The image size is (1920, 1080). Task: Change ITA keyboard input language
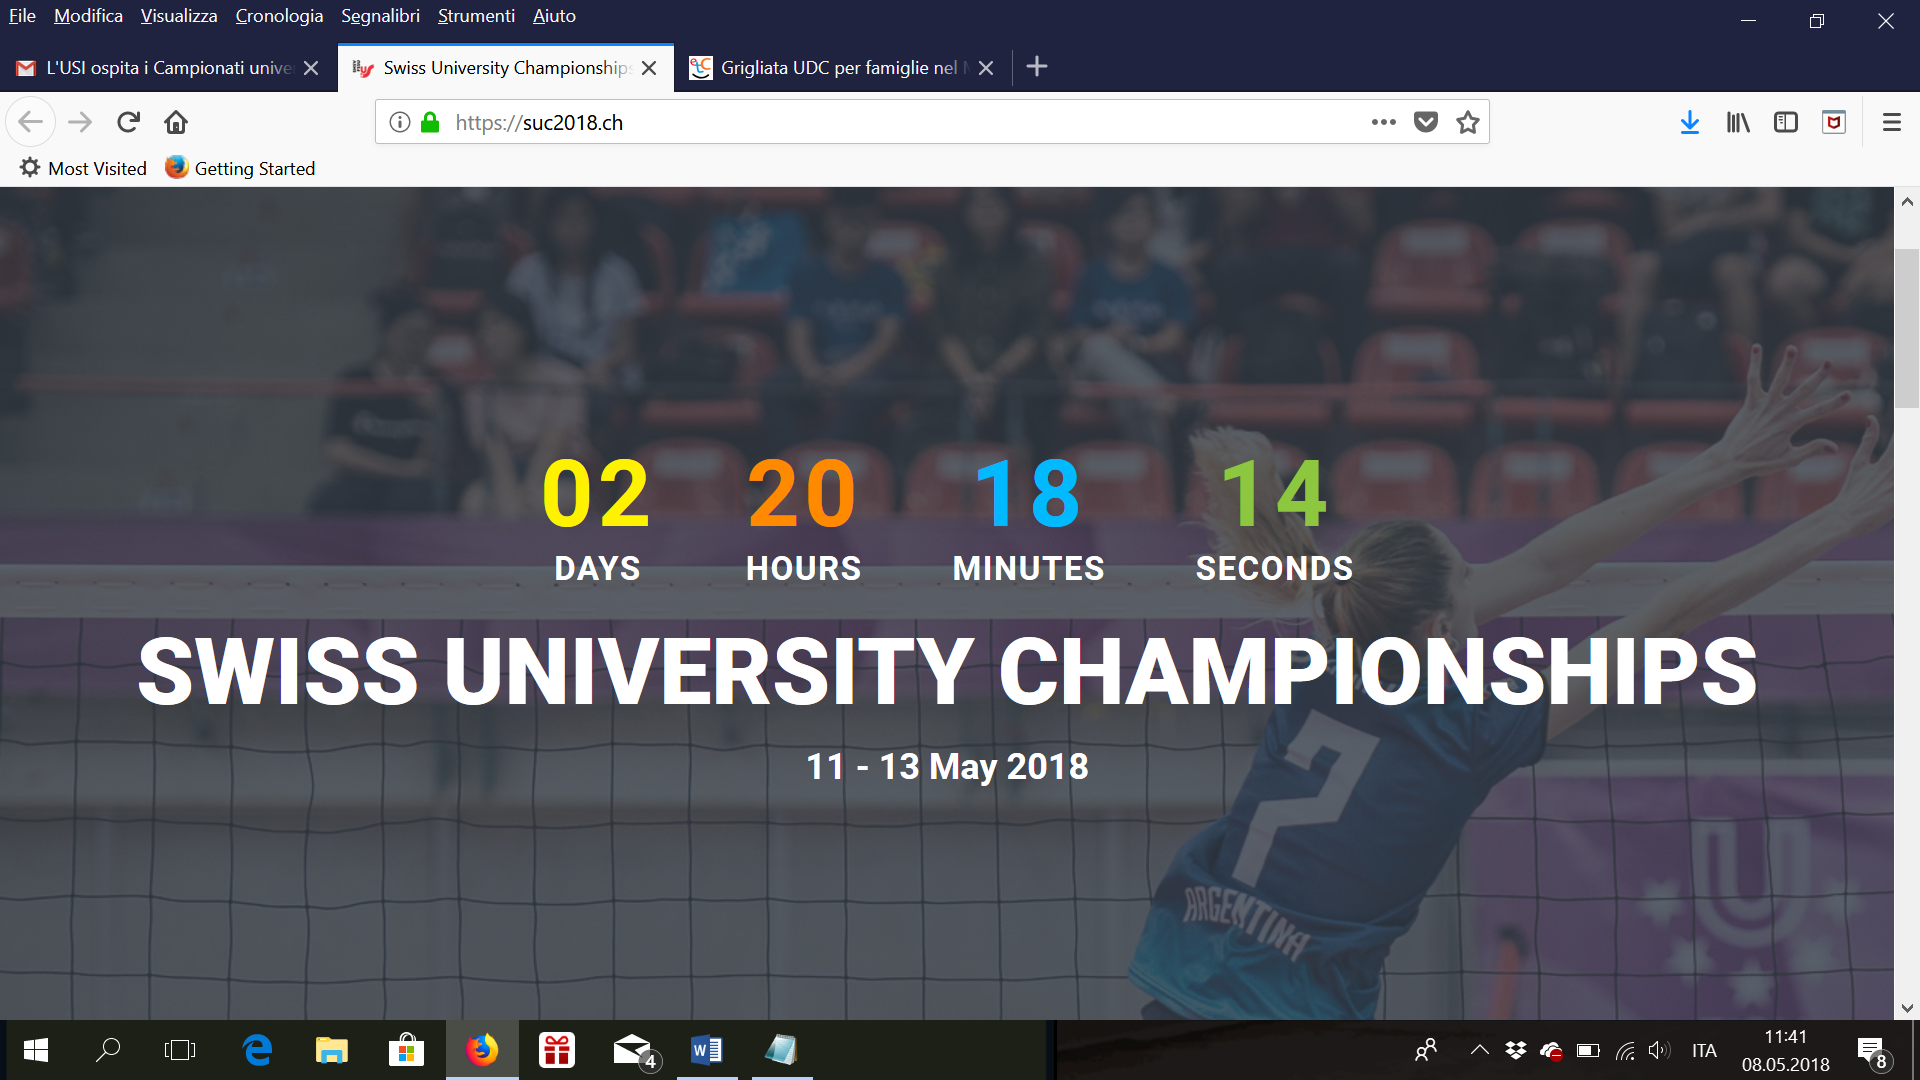(x=1704, y=1051)
